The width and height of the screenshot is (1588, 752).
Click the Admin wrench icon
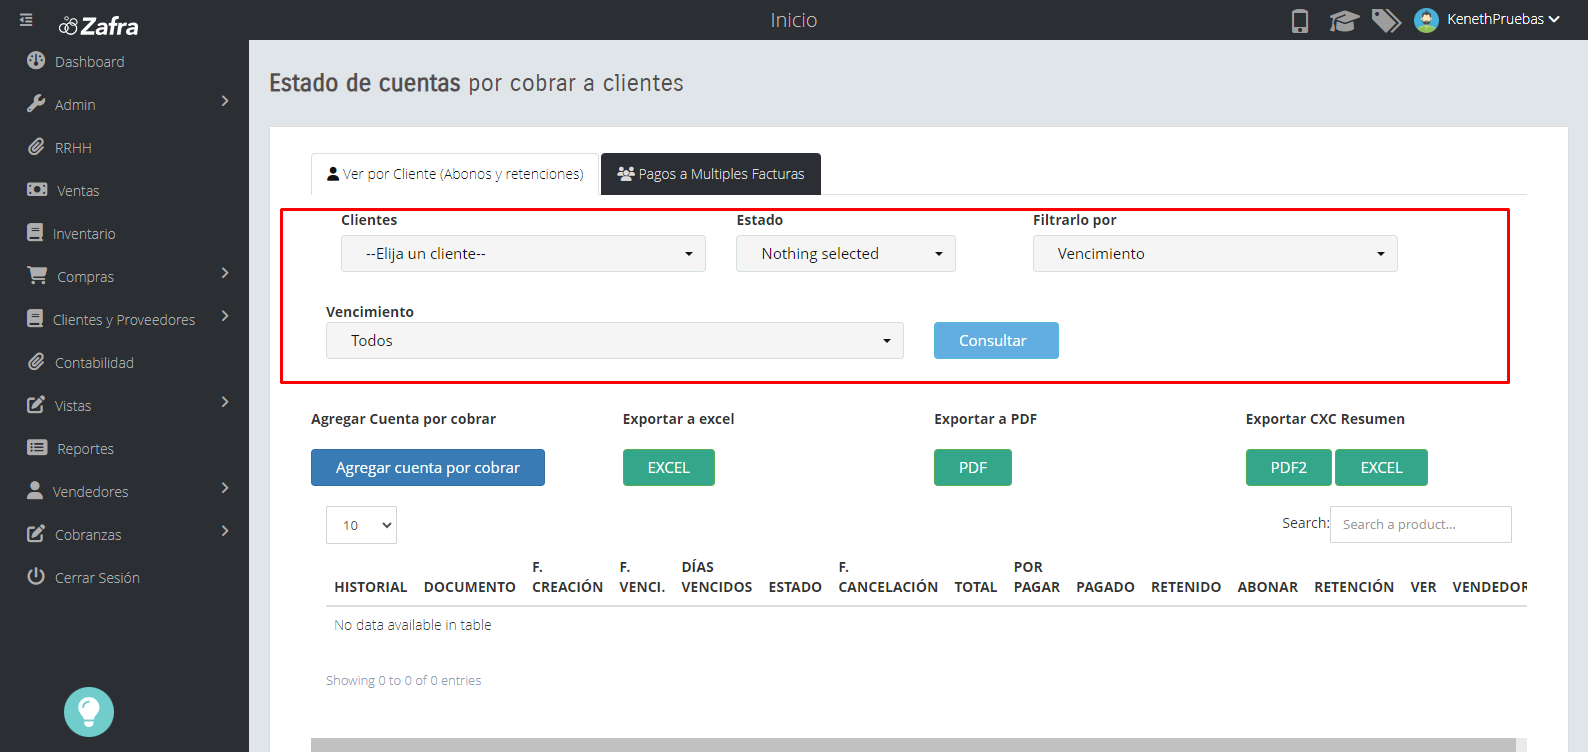coord(36,104)
